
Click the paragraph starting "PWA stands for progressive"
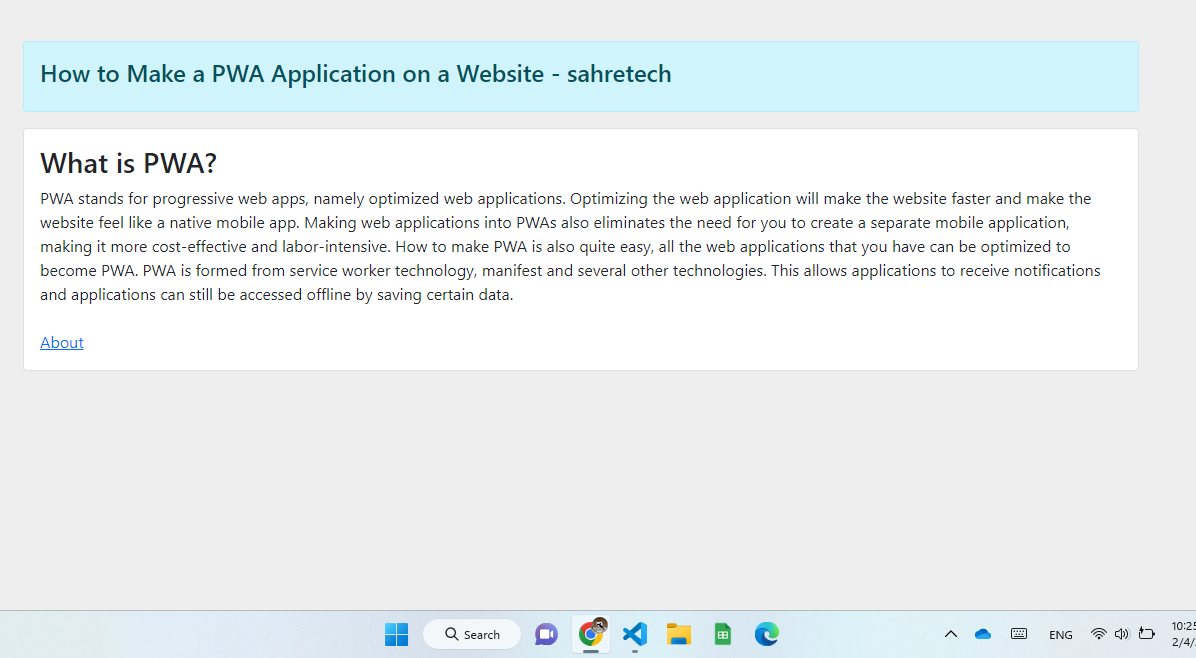[571, 246]
